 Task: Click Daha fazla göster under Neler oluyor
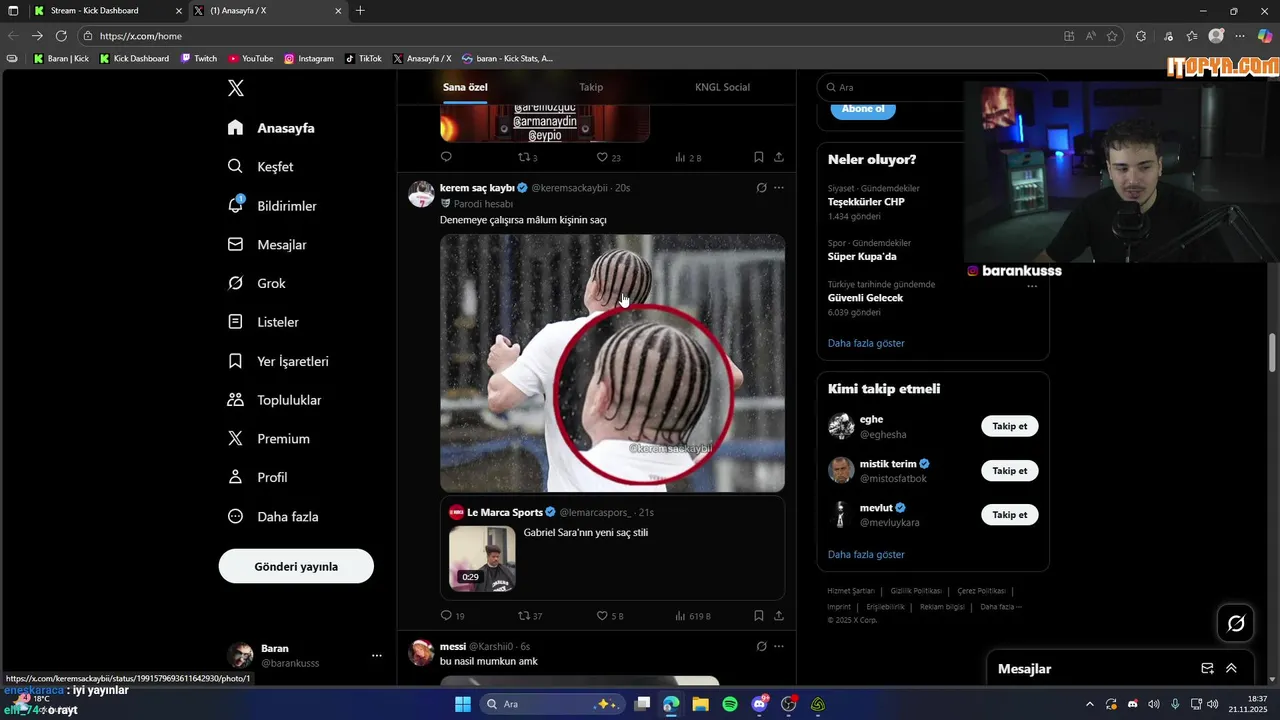(866, 343)
